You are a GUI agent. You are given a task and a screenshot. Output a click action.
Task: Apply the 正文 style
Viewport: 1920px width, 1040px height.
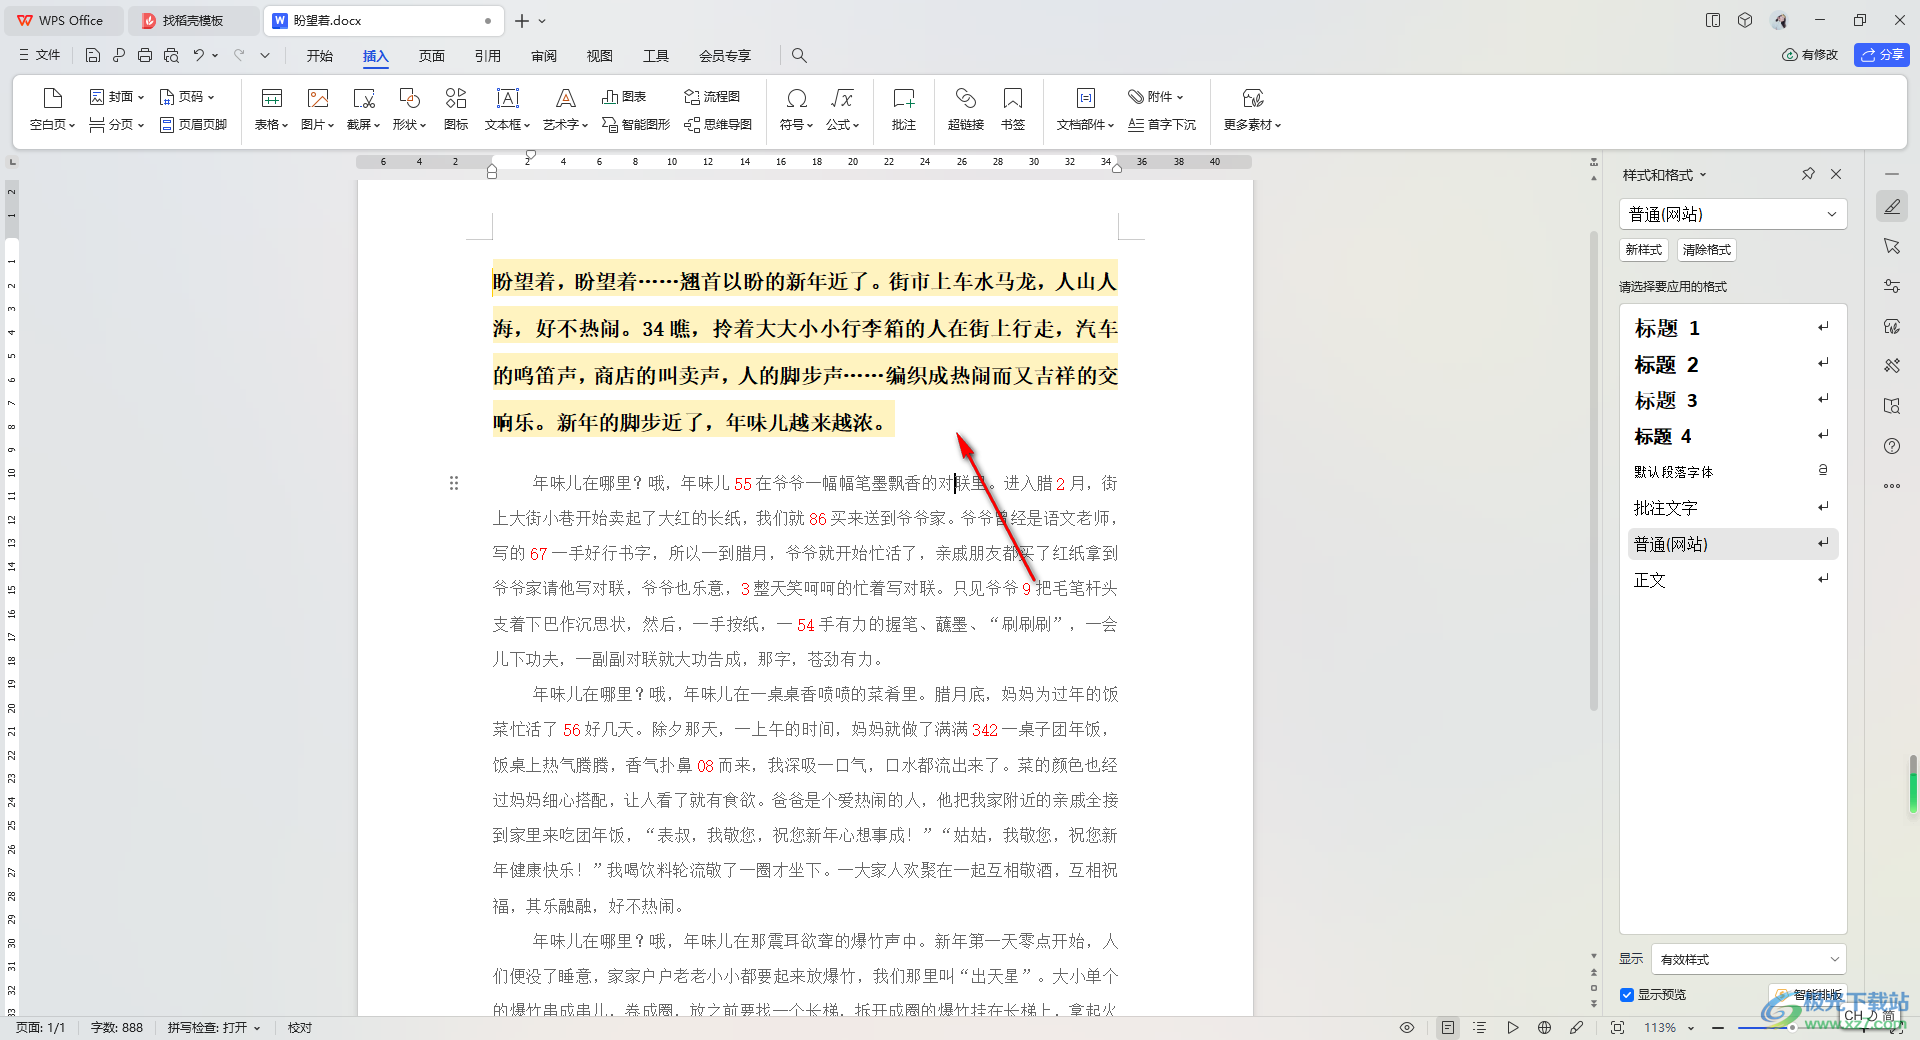point(1733,580)
